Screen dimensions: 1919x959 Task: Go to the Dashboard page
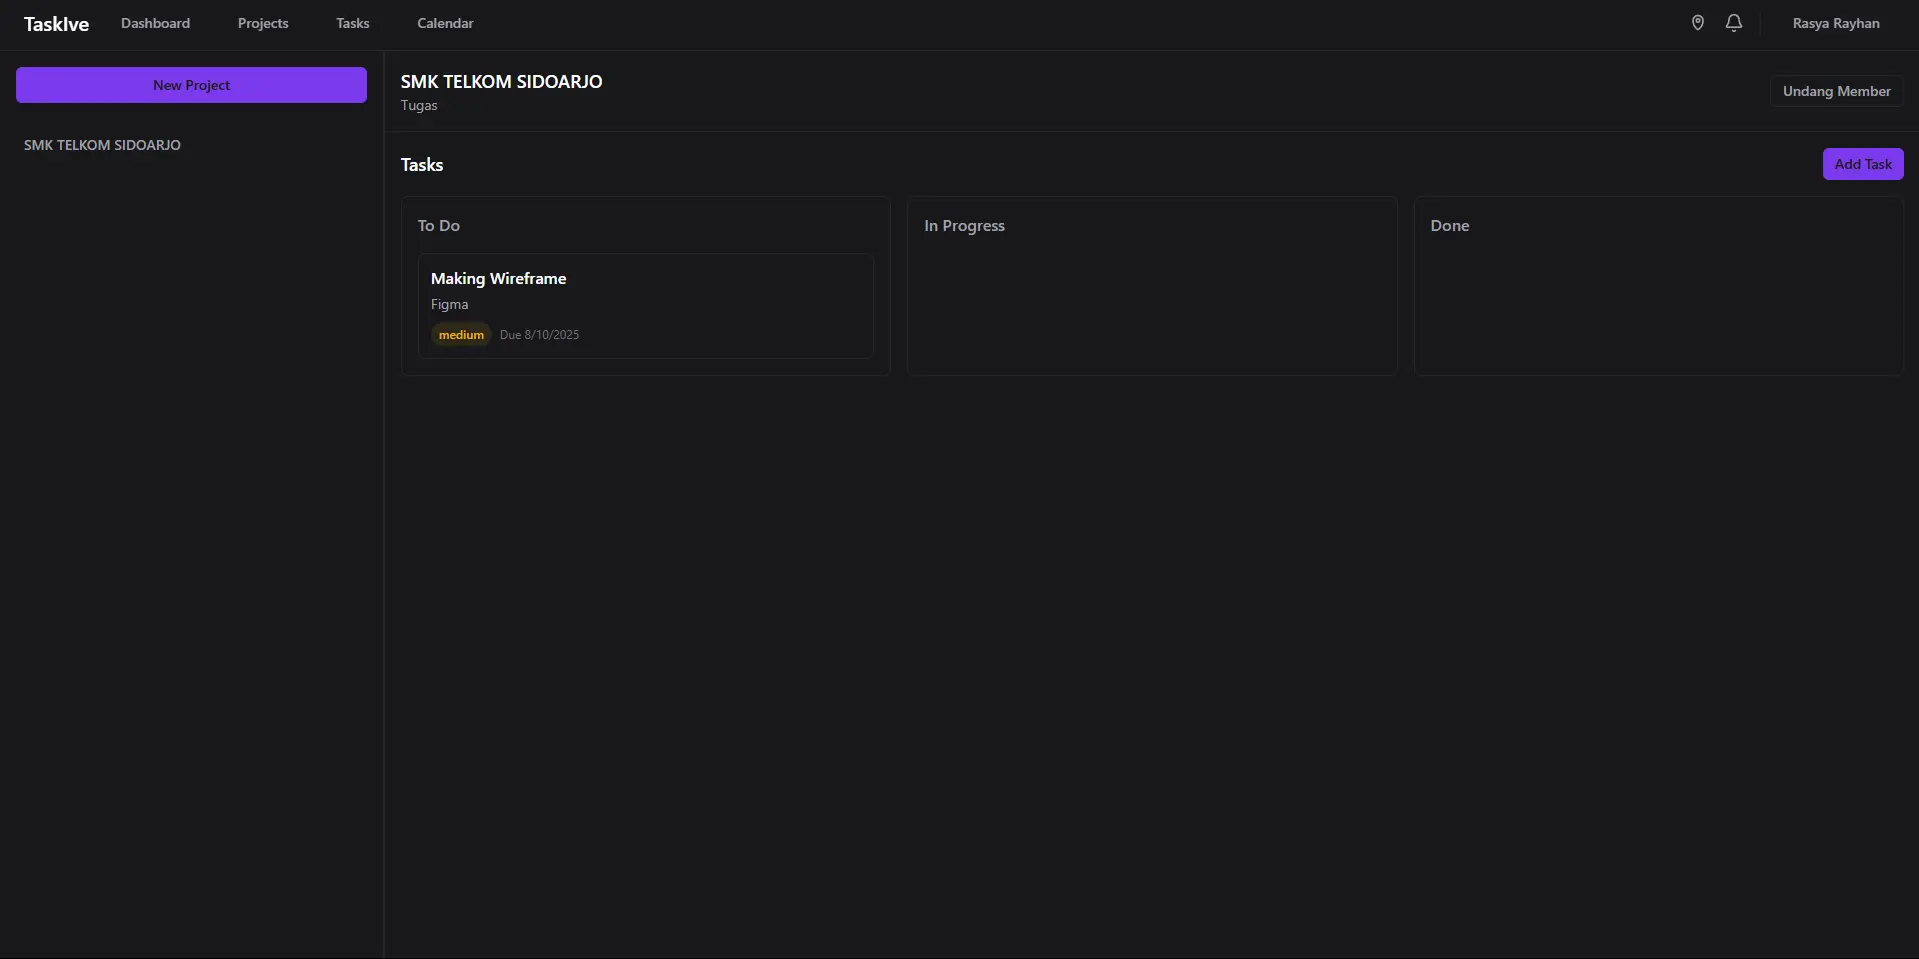pos(155,23)
